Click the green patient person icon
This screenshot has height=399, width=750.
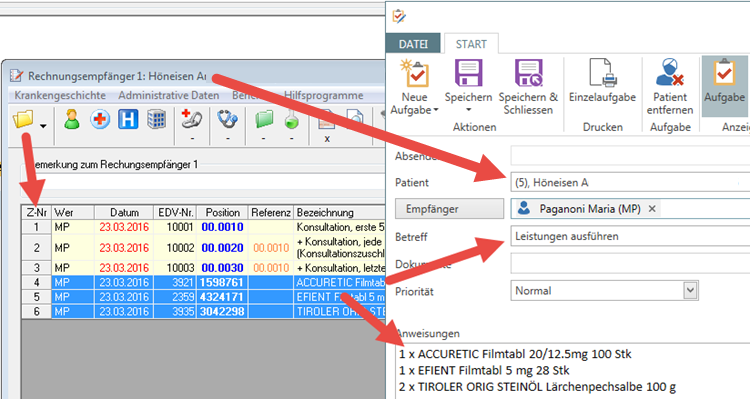point(72,119)
